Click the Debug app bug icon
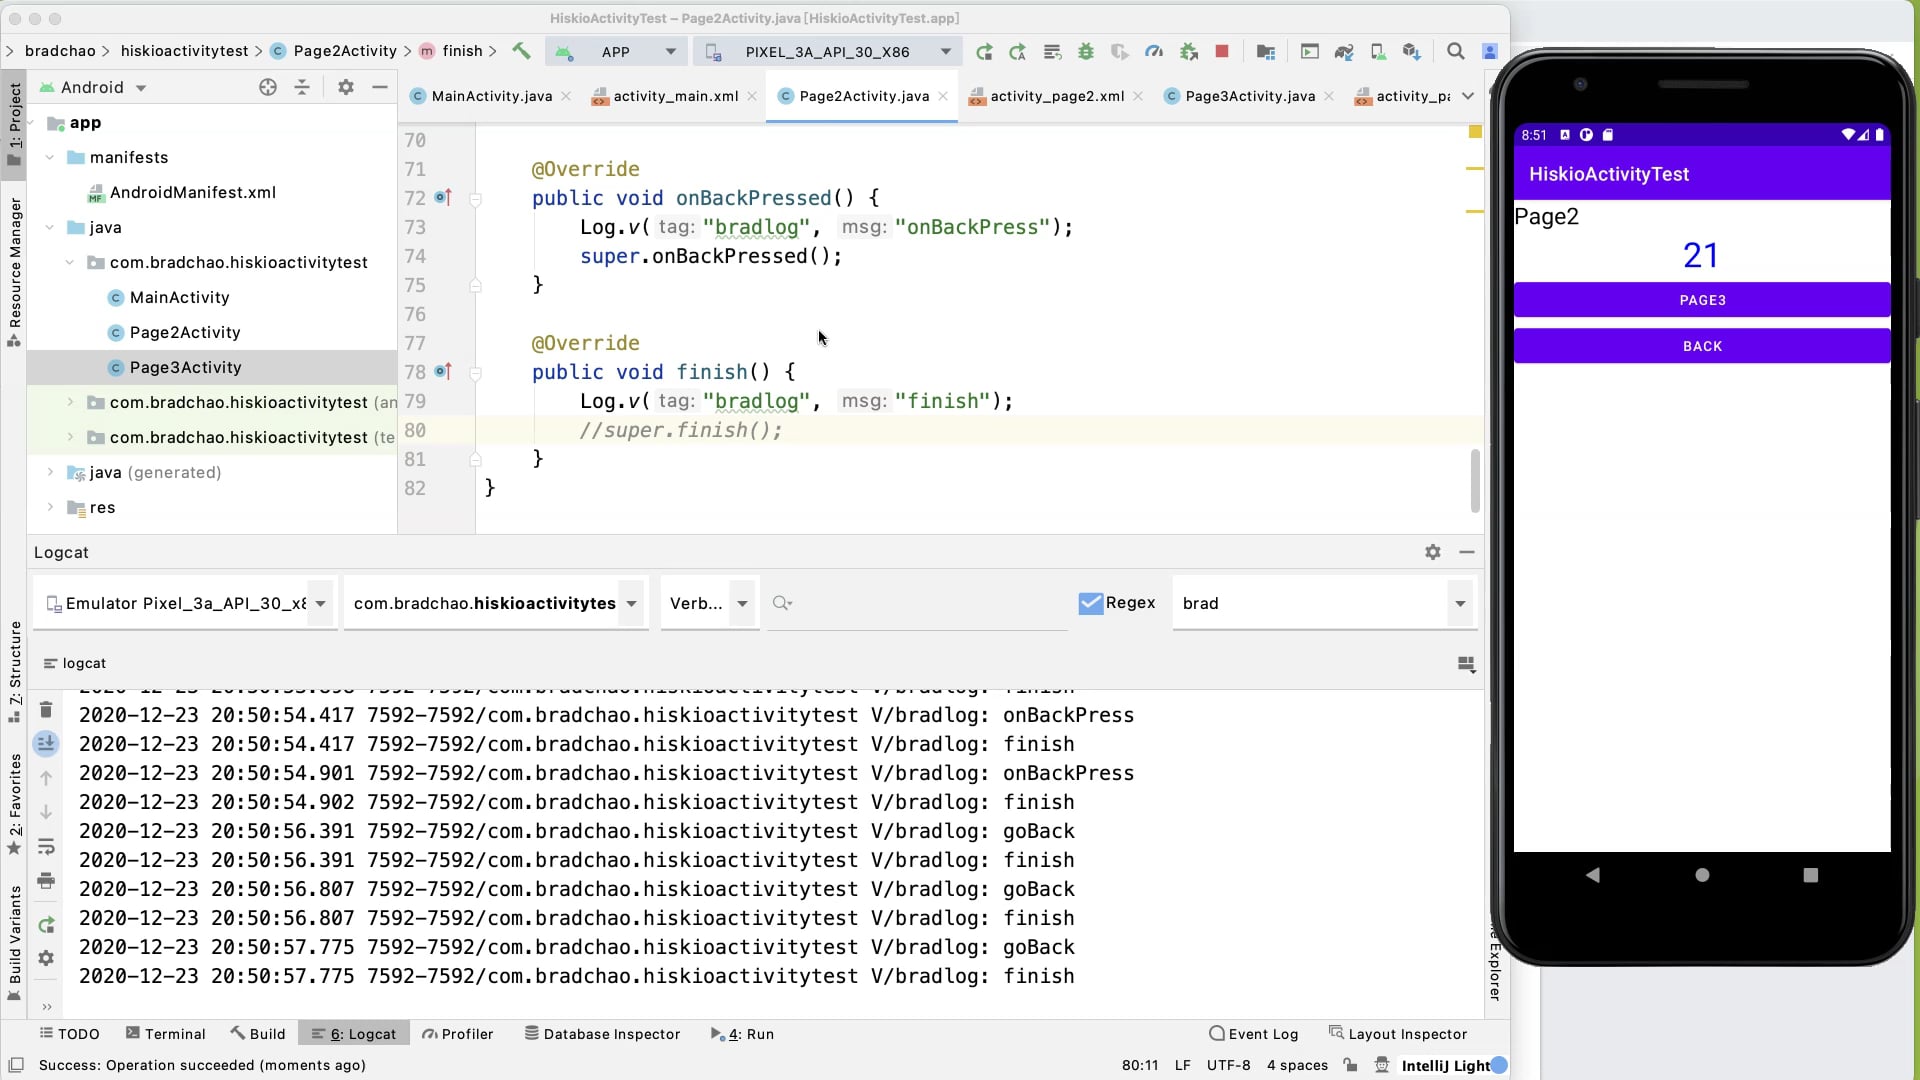The image size is (1920, 1080). pos(1086,51)
